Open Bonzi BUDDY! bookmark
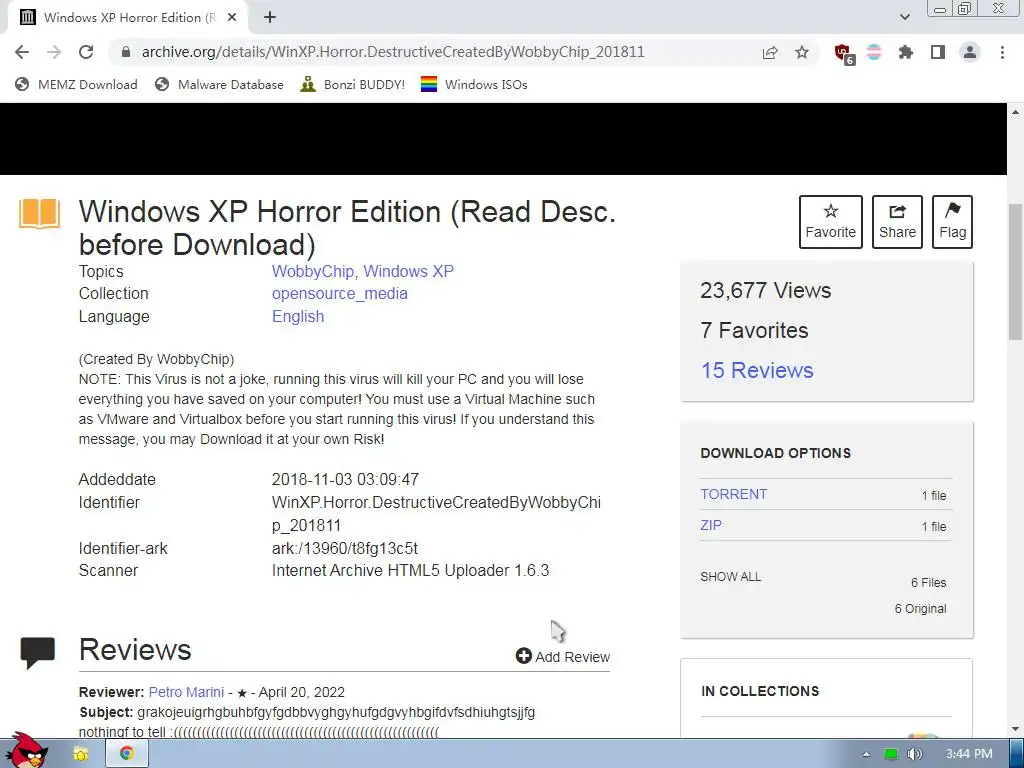Viewport: 1024px width, 768px height. pyautogui.click(x=353, y=84)
